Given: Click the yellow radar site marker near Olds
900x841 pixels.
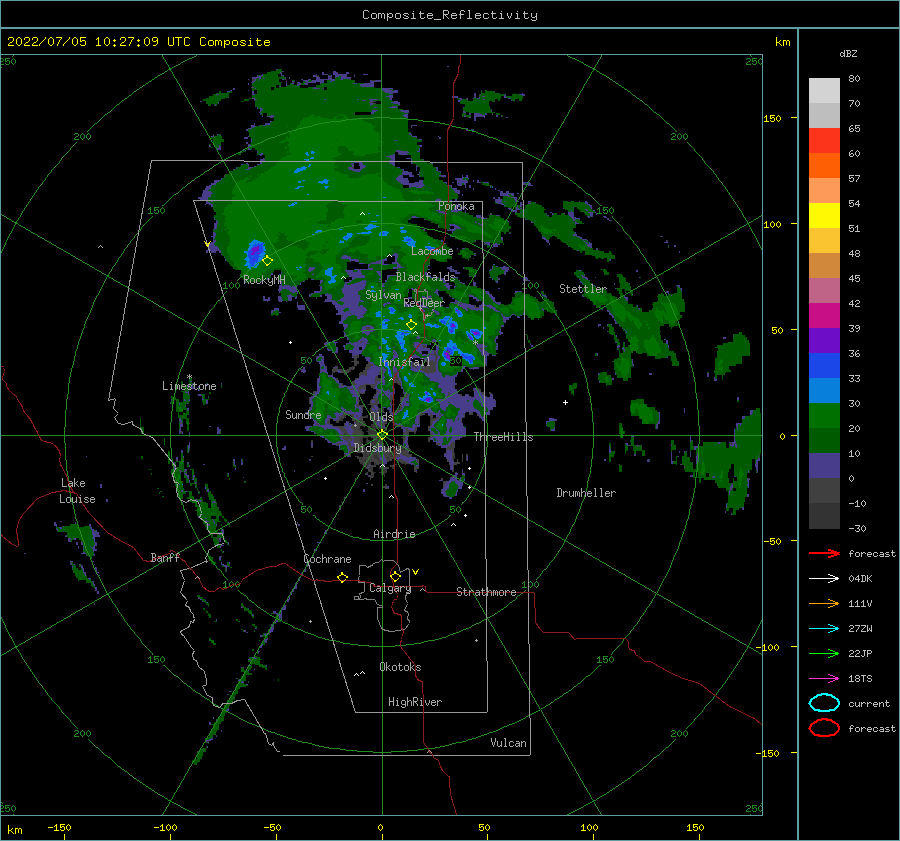Looking at the screenshot, I should [382, 435].
